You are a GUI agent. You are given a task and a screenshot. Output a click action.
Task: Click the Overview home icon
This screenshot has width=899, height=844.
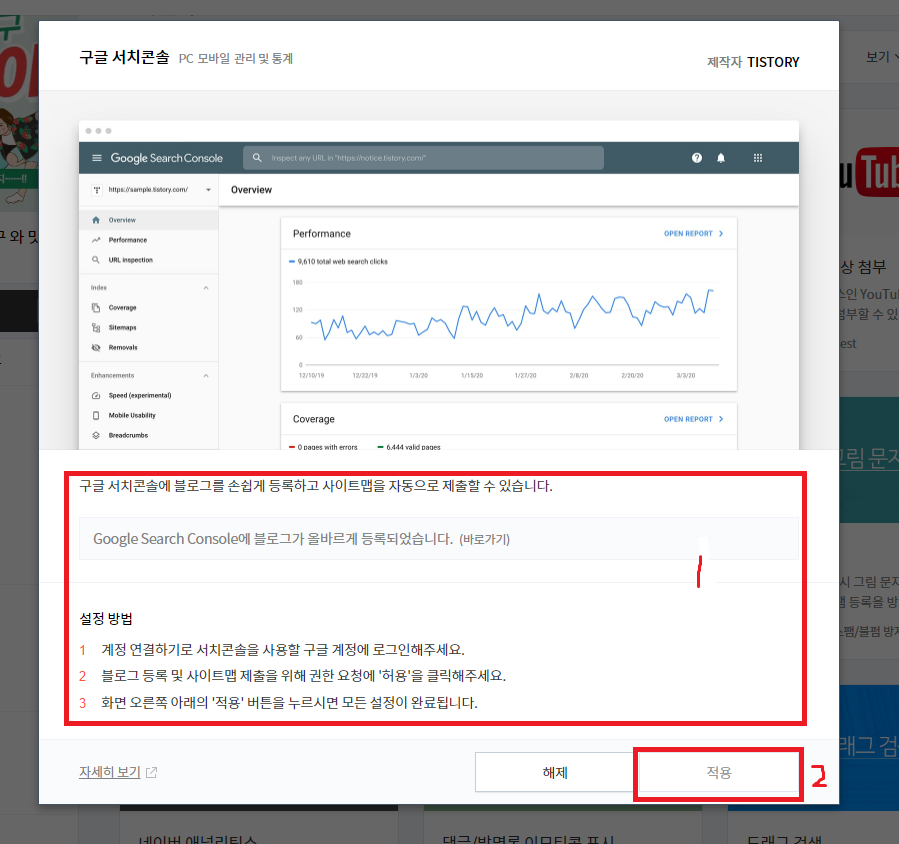click(x=96, y=220)
